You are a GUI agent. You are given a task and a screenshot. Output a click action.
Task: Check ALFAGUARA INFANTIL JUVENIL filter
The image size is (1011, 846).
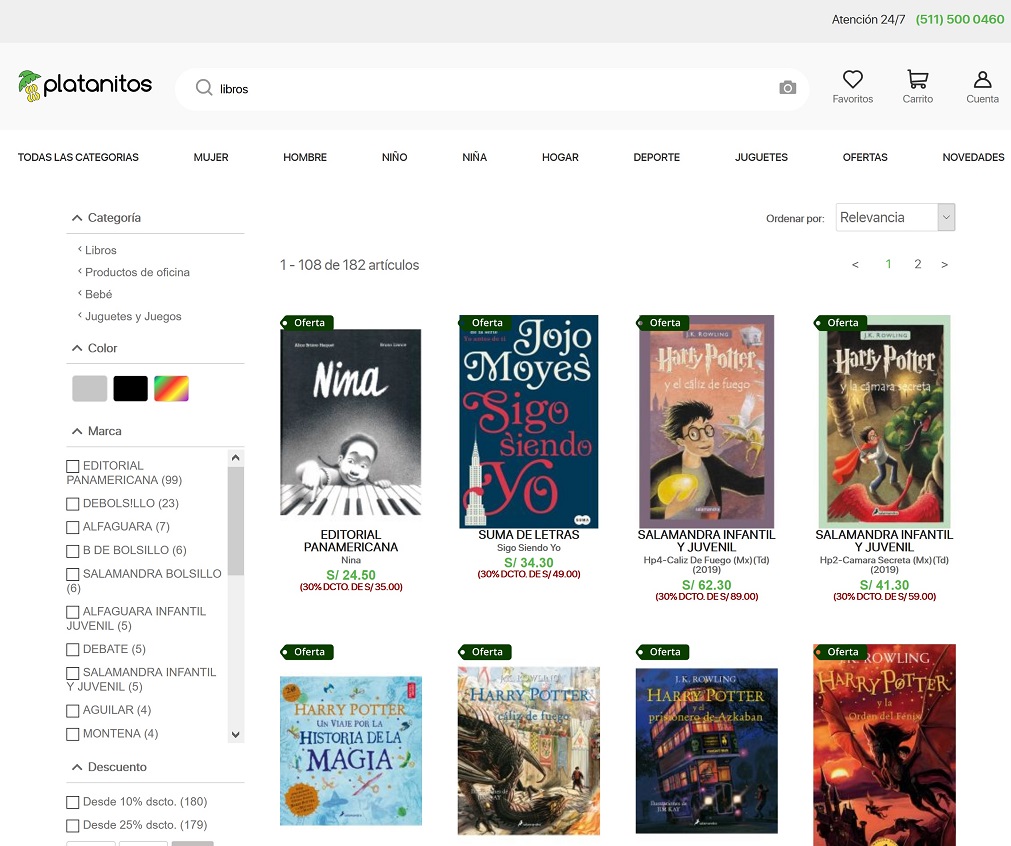point(73,611)
